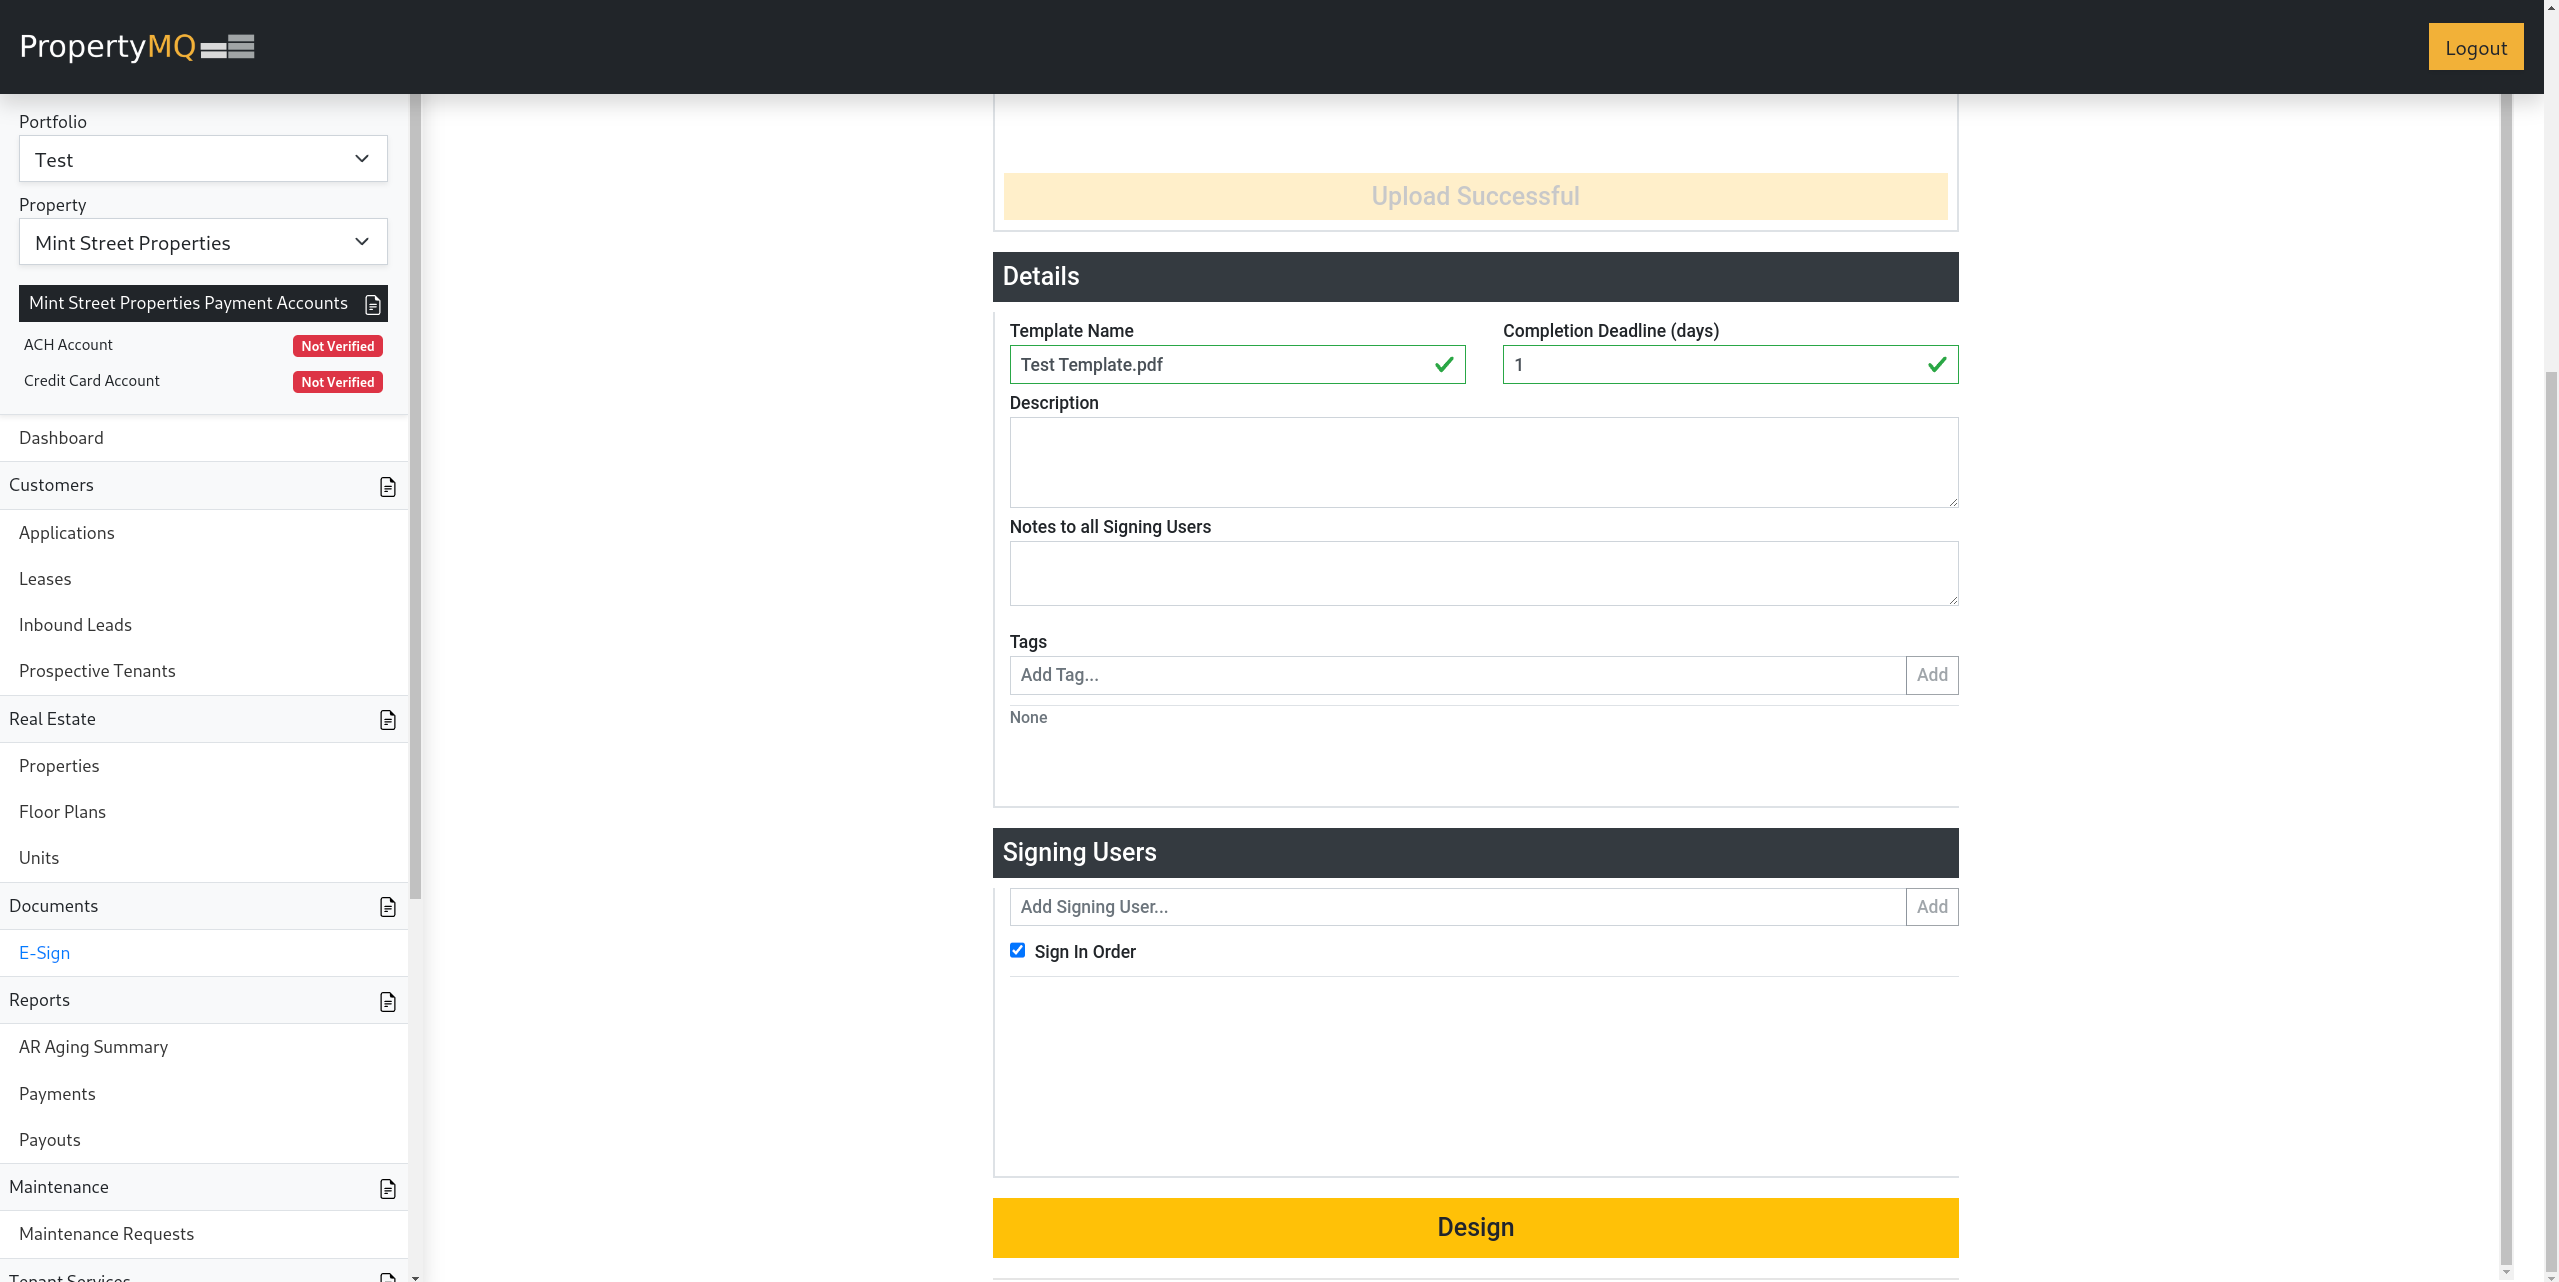Click the document icon beside Real Estate
Image resolution: width=2559 pixels, height=1282 pixels.
pos(388,720)
